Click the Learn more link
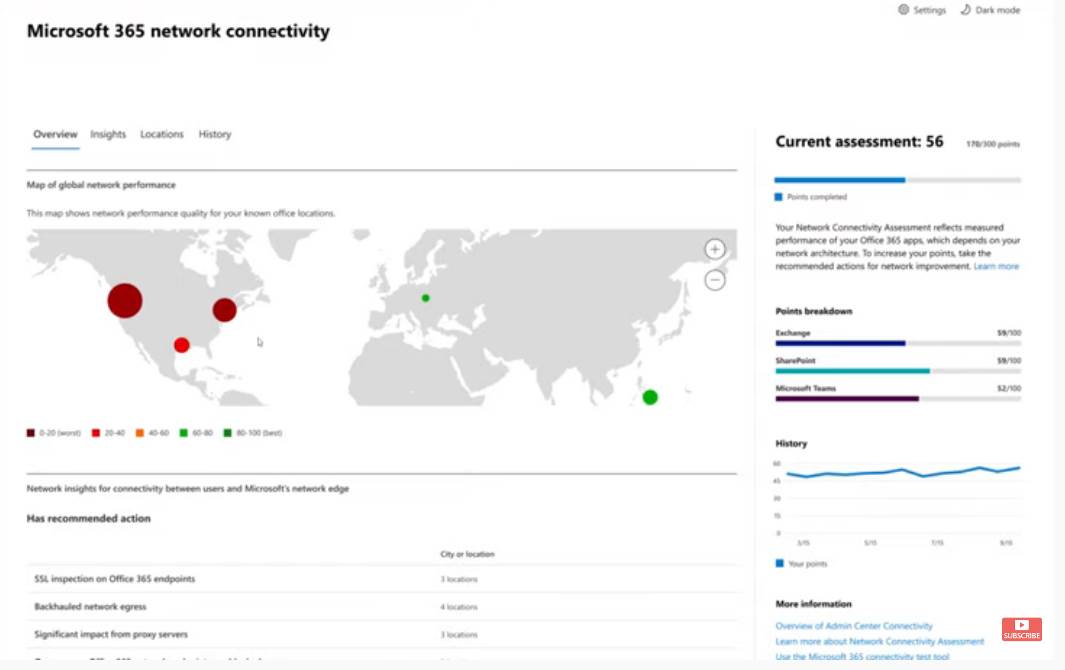Screen dimensions: 1065x670 coord(996,267)
